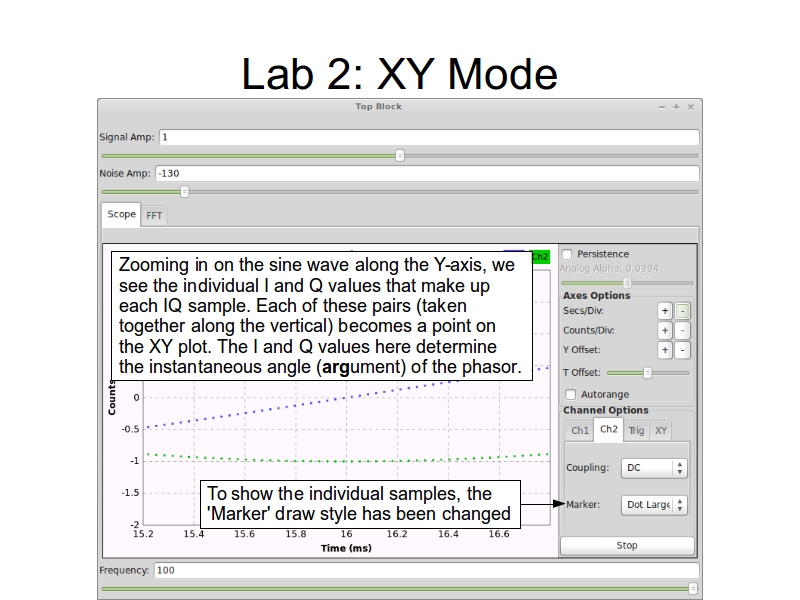Switch to the XY channel tab
Screen dimensions: 800x600
click(660, 431)
